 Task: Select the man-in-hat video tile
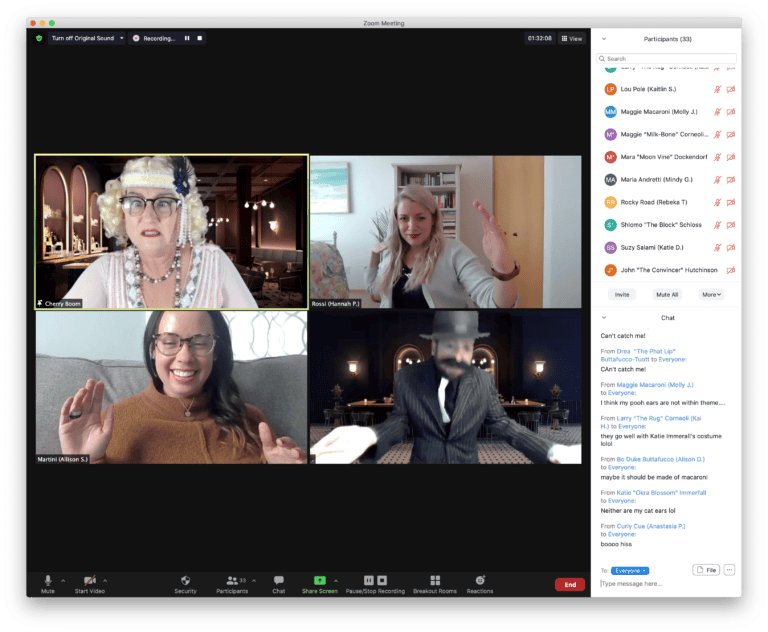446,387
